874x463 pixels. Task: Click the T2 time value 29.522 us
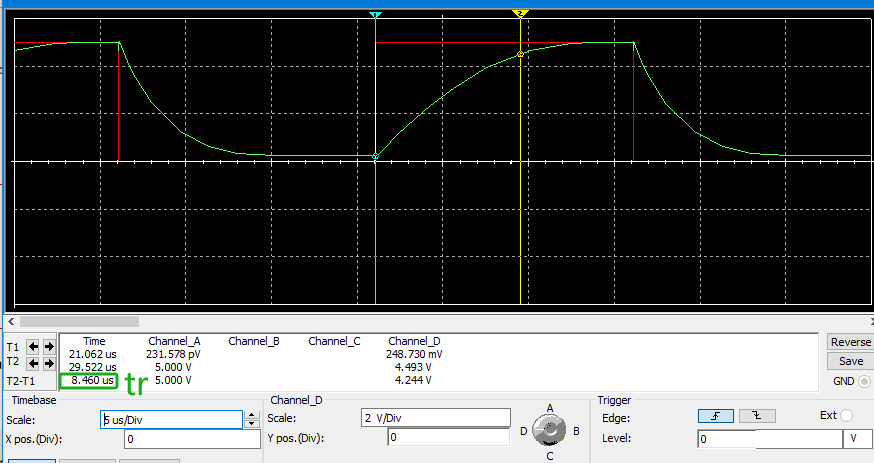click(x=93, y=367)
